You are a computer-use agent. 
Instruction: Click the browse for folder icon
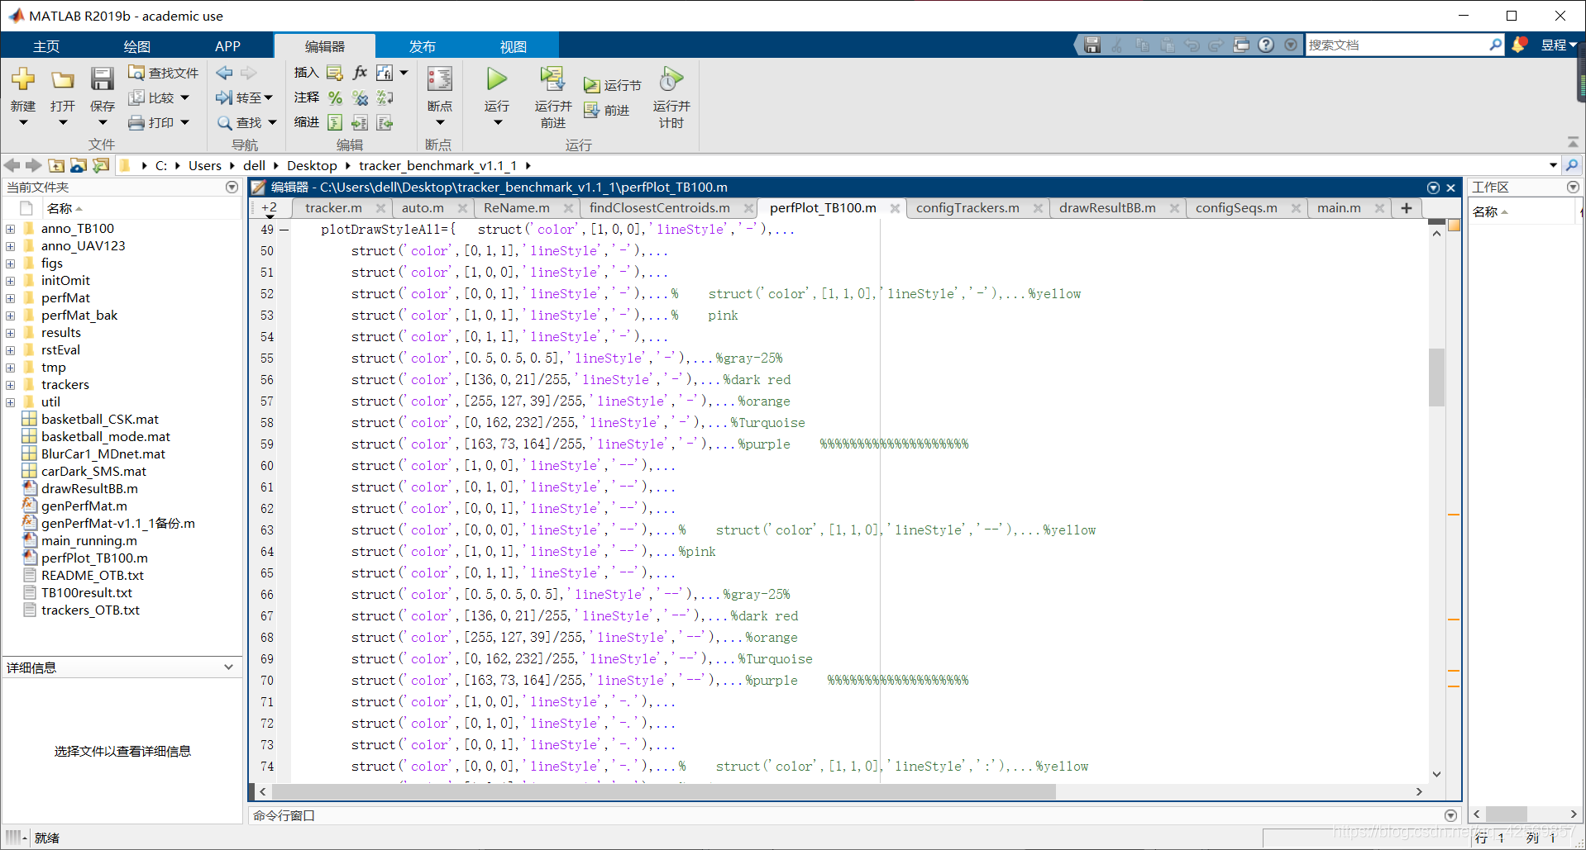[x=78, y=166]
